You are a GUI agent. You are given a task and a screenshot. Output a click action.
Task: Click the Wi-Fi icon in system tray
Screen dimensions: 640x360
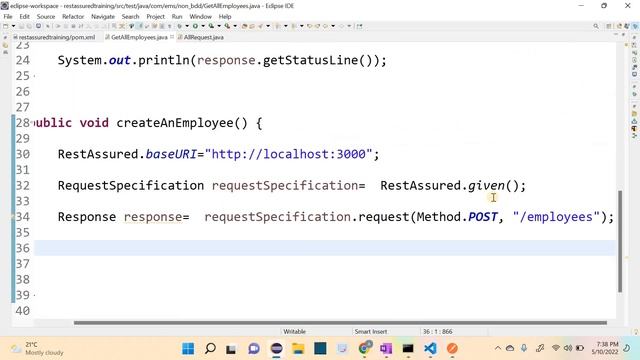tap(556, 348)
